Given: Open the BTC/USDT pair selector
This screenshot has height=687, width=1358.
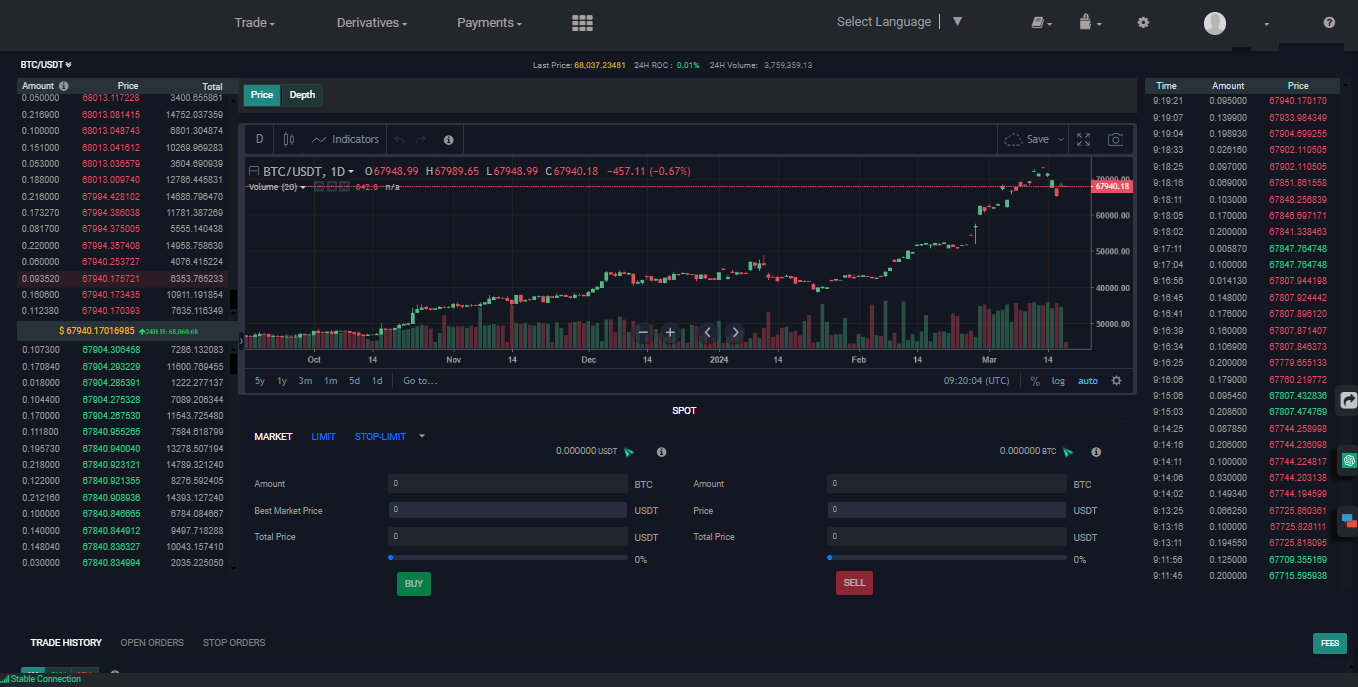Looking at the screenshot, I should point(44,64).
